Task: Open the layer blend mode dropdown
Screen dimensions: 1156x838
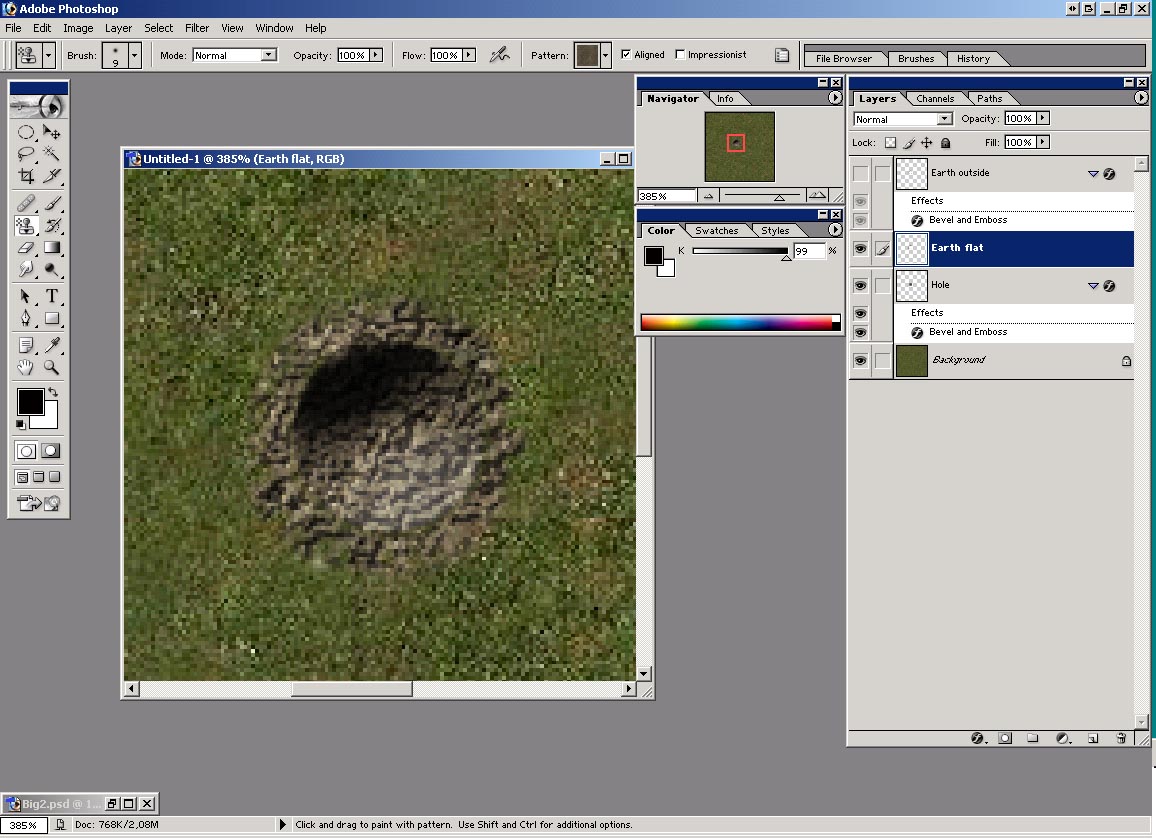Action: point(944,119)
